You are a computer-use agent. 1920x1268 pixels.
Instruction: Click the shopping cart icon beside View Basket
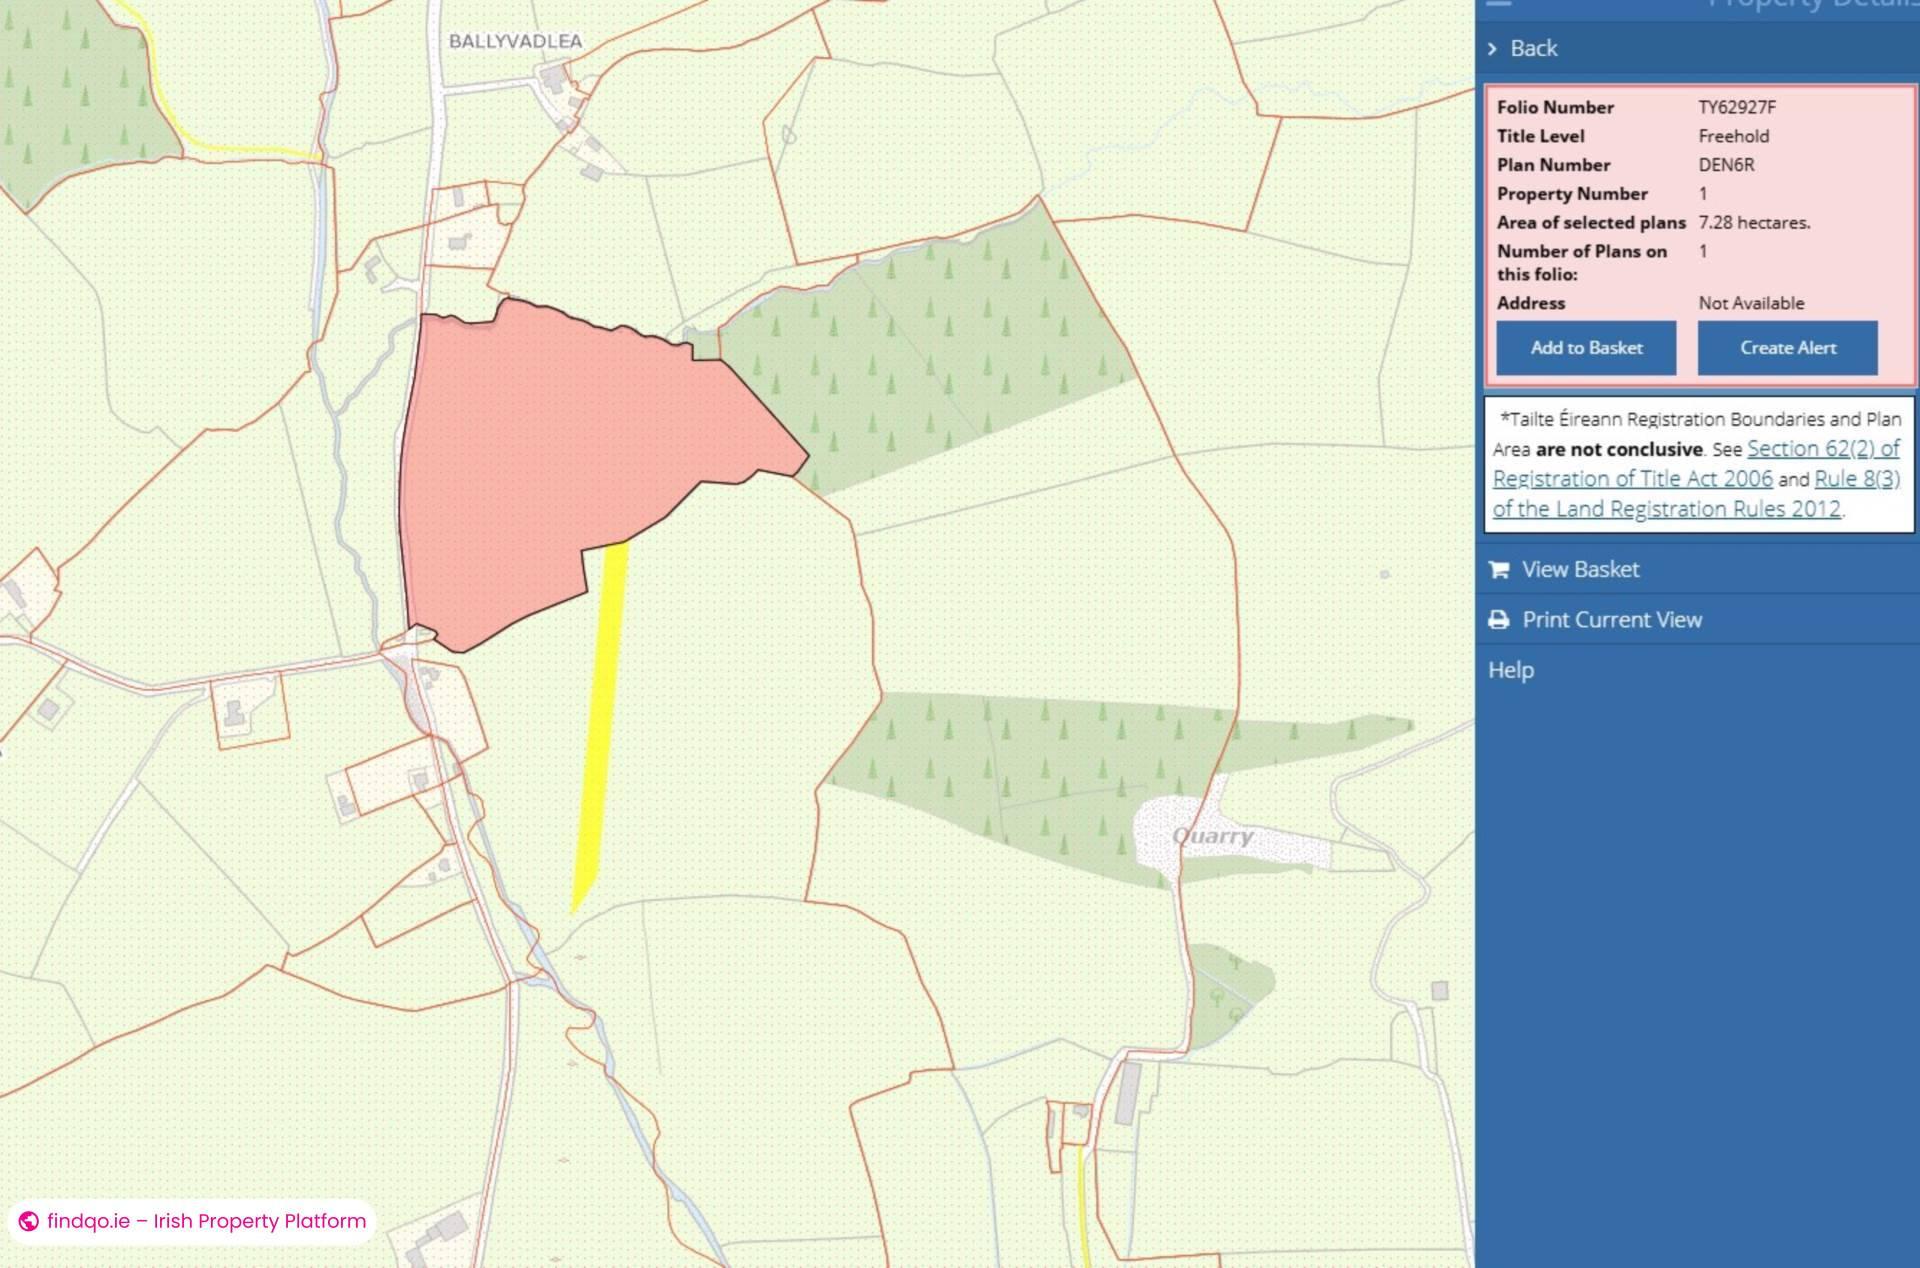(x=1498, y=569)
